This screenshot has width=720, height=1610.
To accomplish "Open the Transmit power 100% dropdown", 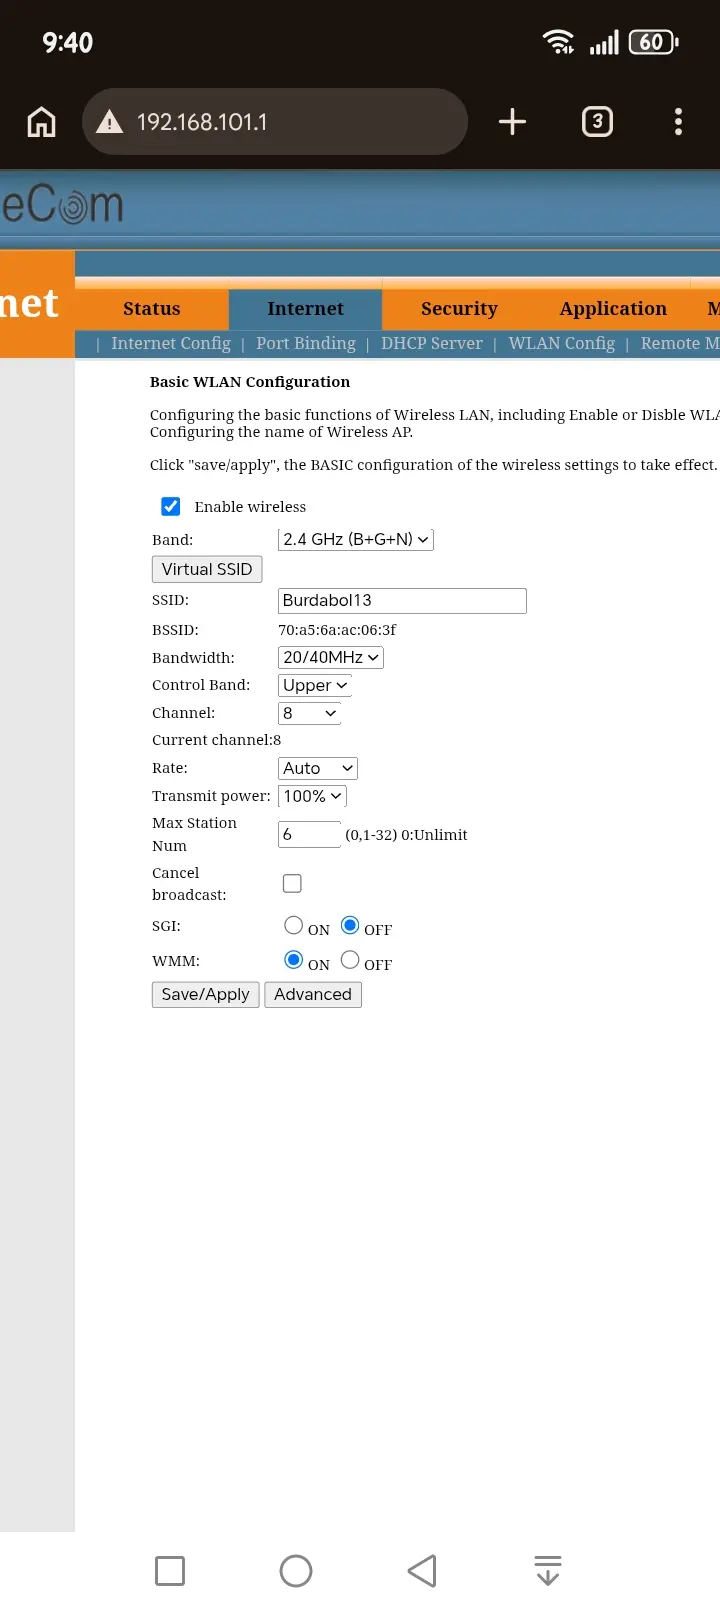I will tap(312, 796).
